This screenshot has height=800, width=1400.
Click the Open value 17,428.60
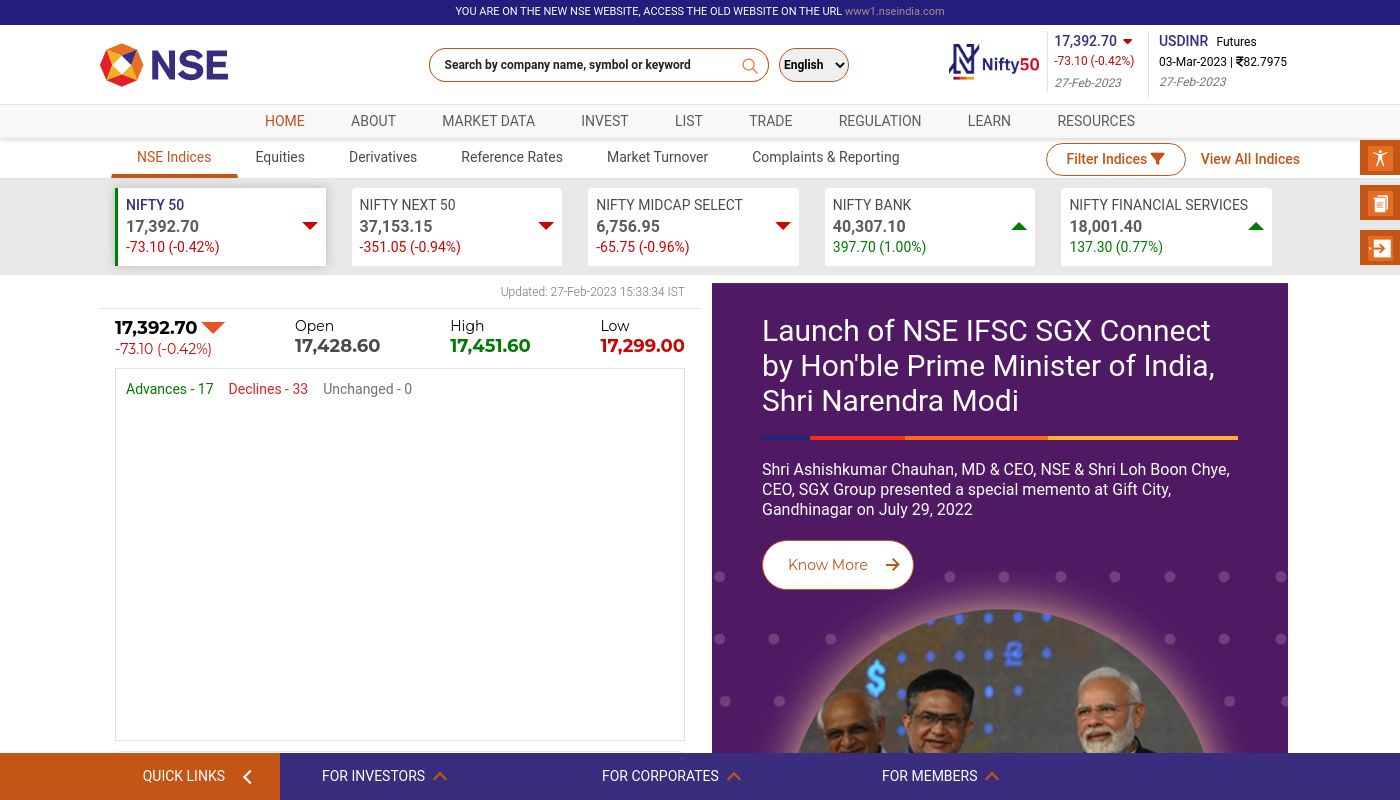coord(337,346)
